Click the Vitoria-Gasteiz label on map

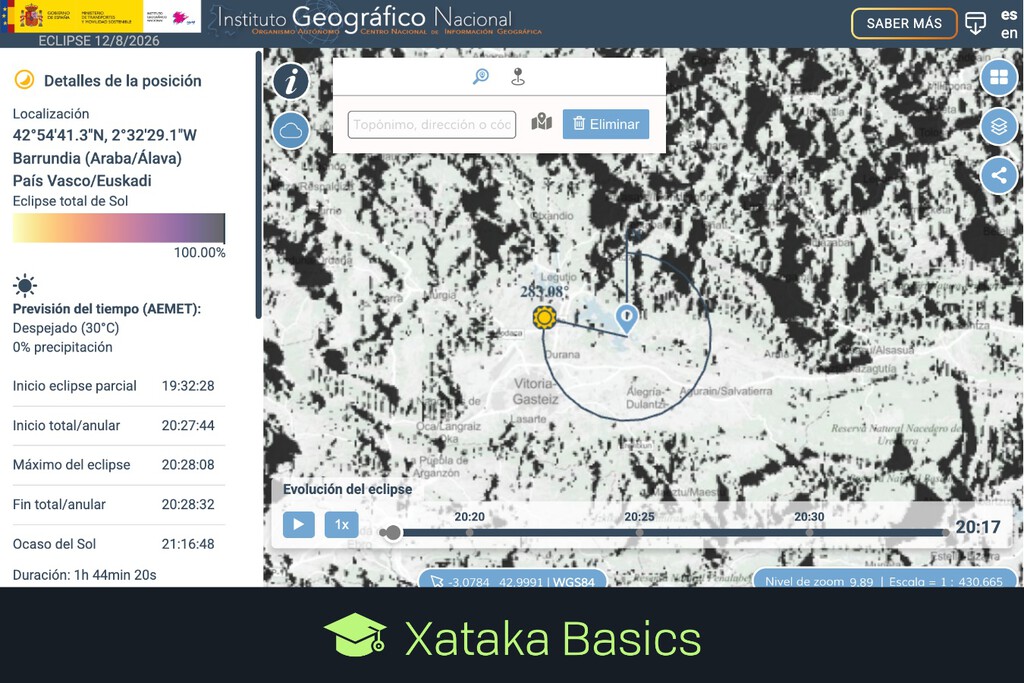(535, 391)
